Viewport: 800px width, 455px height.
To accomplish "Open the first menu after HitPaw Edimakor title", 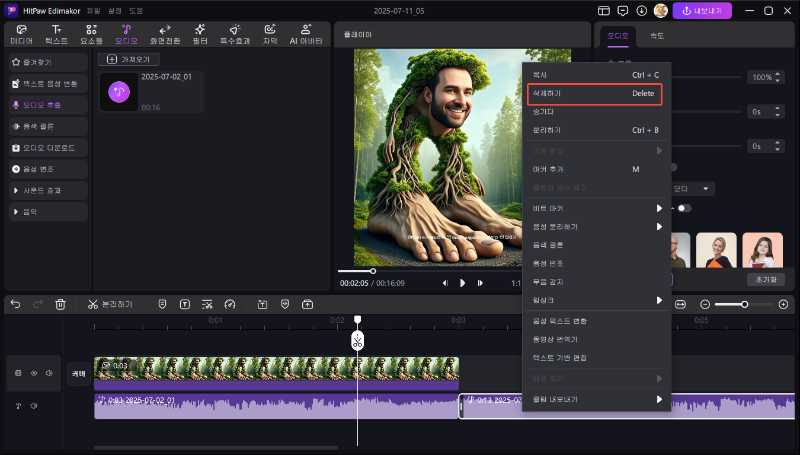I will click(93, 11).
